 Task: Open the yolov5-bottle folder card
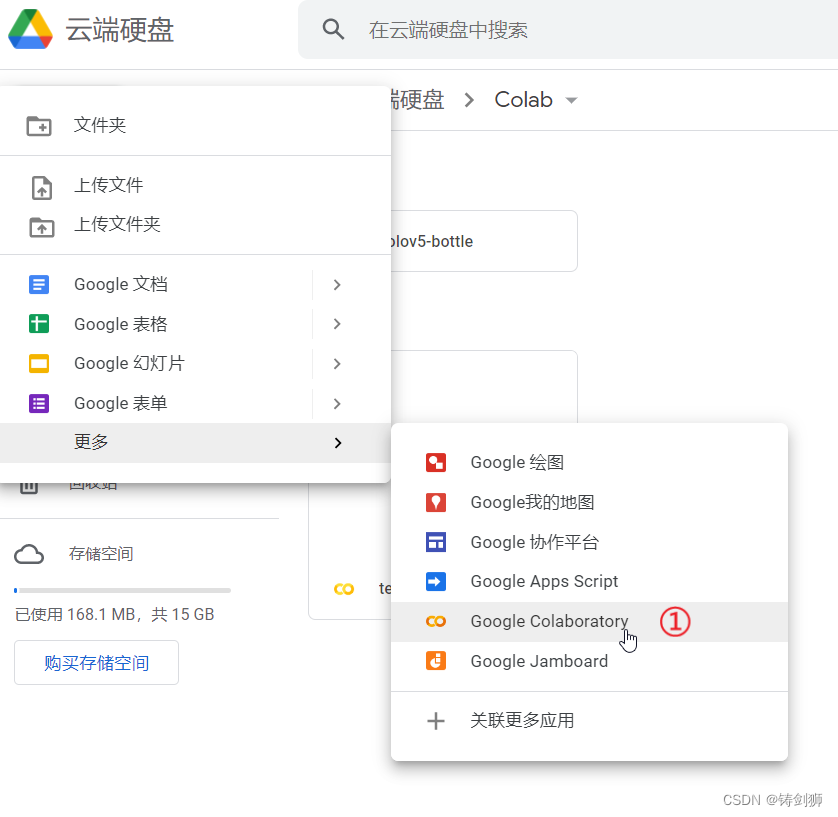coord(484,241)
